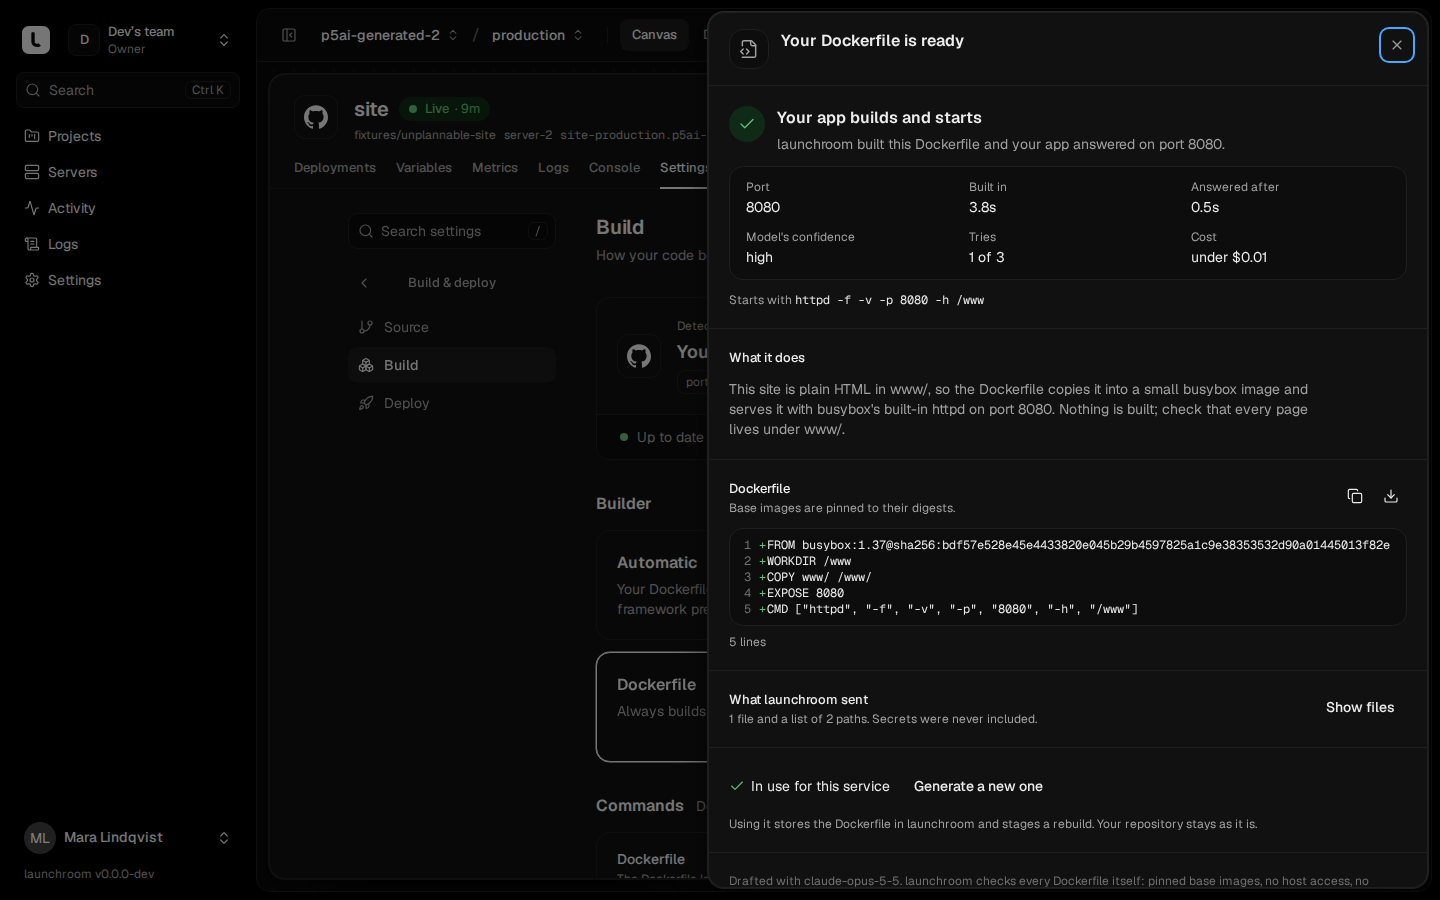Select the Automatic builder option
1440x900 pixels.
(653, 585)
